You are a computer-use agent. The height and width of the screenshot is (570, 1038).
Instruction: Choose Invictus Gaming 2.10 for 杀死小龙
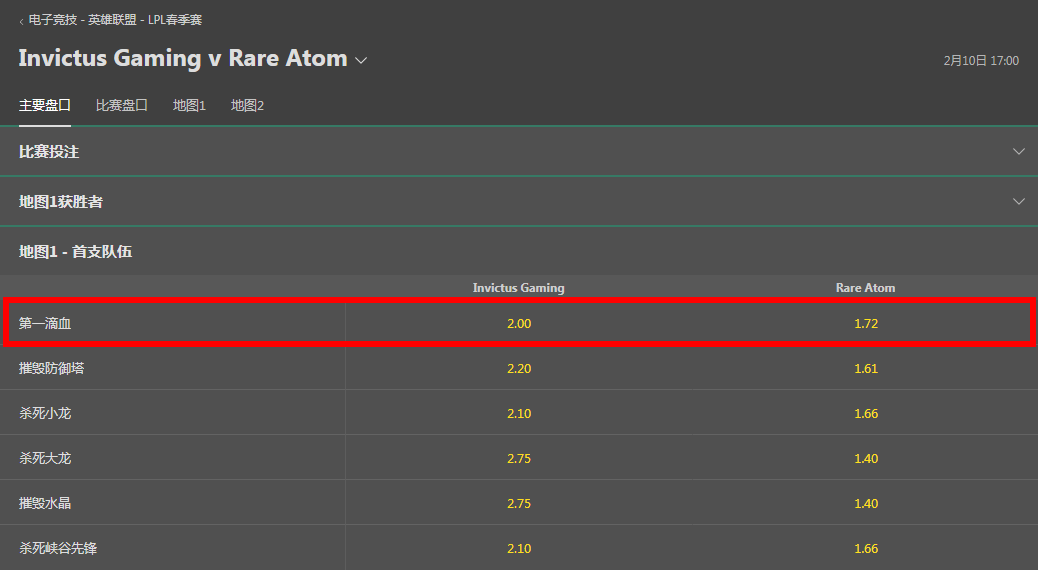pos(519,413)
